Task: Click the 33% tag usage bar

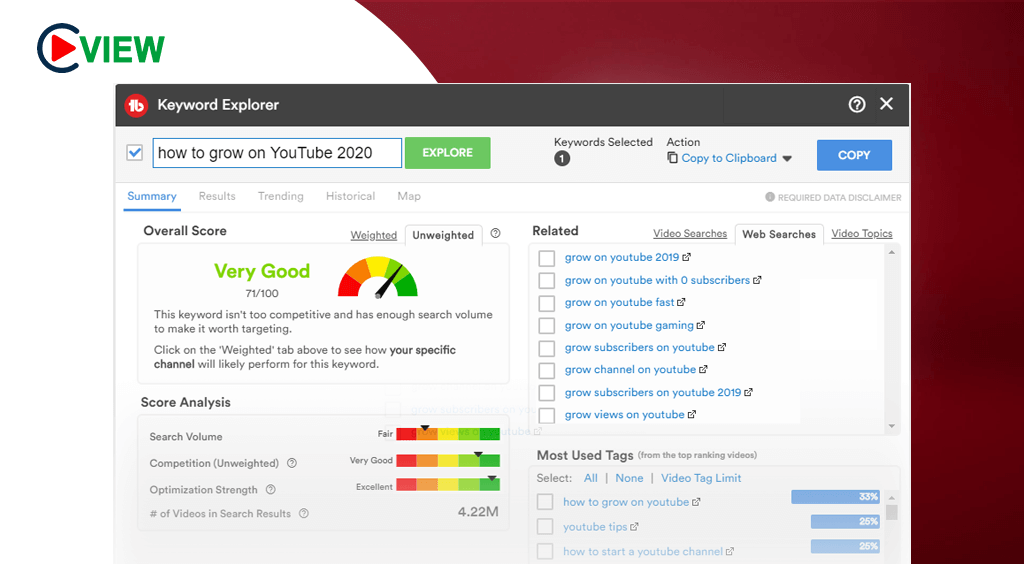Action: (x=835, y=497)
